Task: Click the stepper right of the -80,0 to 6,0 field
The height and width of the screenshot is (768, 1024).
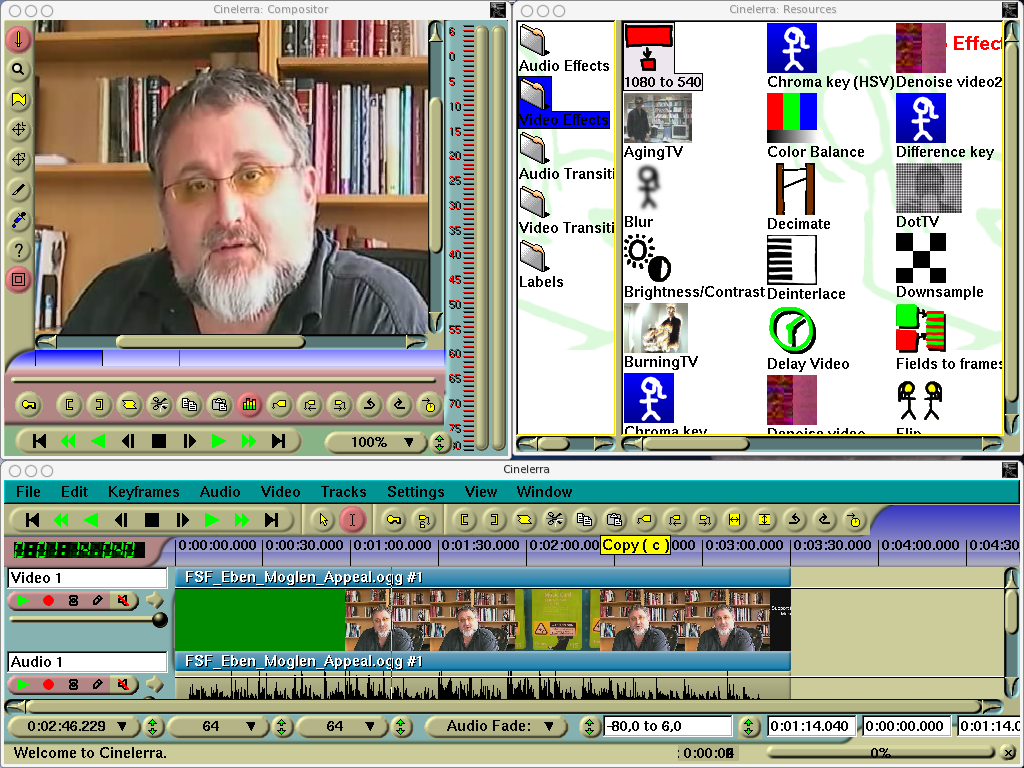Action: click(748, 727)
